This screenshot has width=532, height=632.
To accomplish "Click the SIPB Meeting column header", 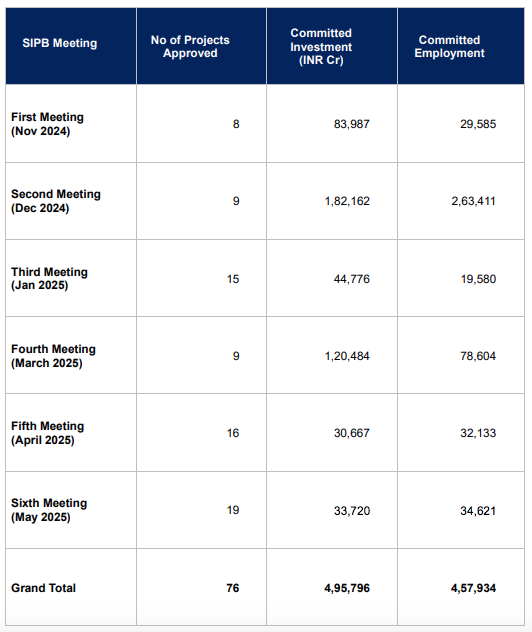I will [60, 43].
